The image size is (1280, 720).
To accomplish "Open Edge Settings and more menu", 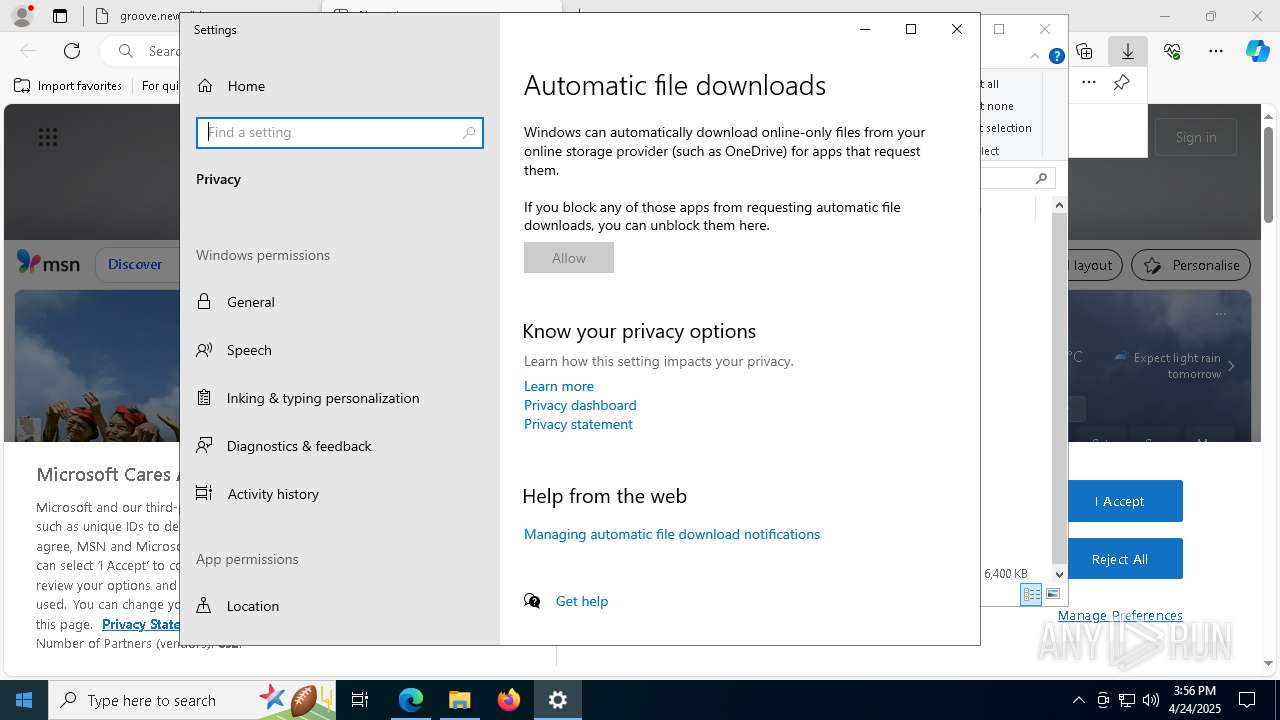I will click(1216, 51).
